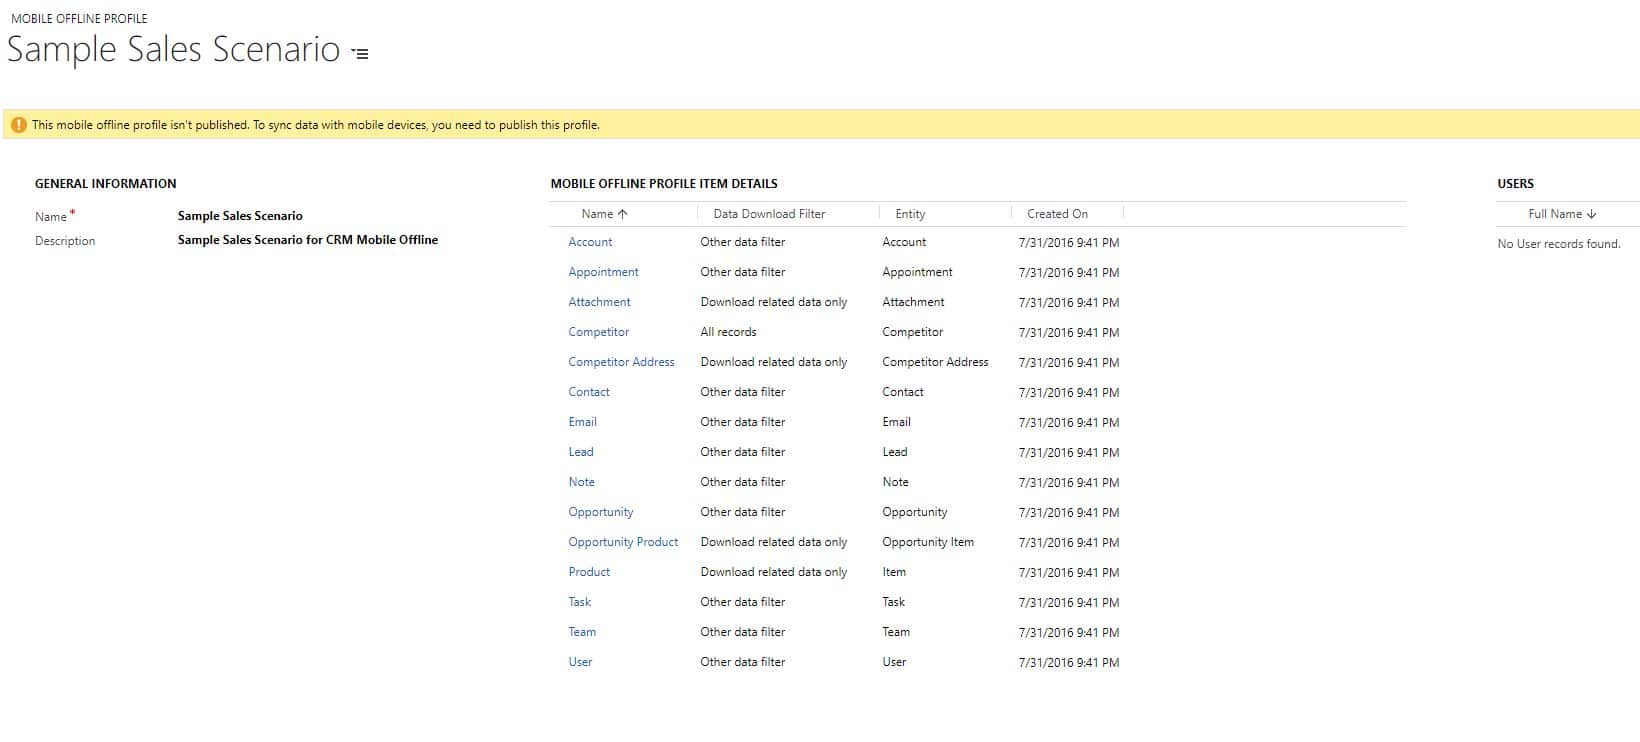Select the 'All records' filter cell
The image size is (1640, 742).
728,332
